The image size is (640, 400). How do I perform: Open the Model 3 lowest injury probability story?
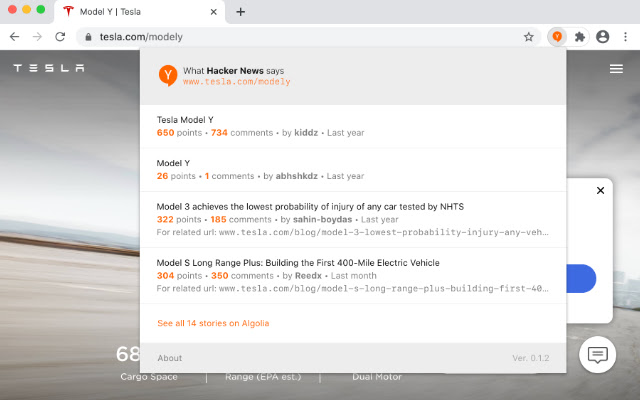tap(310, 207)
